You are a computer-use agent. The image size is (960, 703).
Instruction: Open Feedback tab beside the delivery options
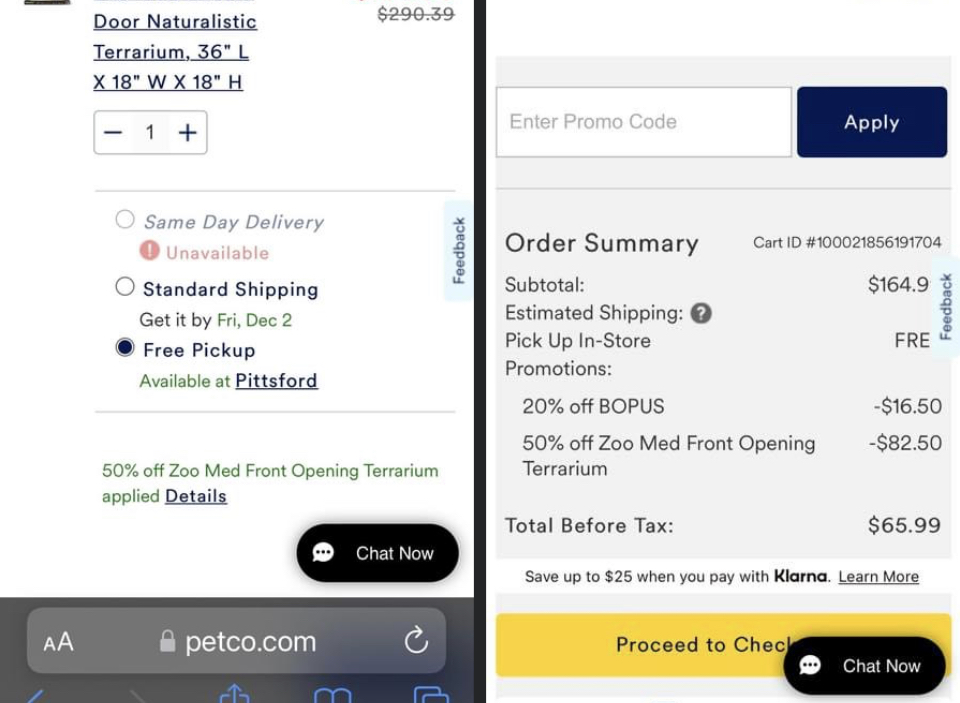click(459, 250)
